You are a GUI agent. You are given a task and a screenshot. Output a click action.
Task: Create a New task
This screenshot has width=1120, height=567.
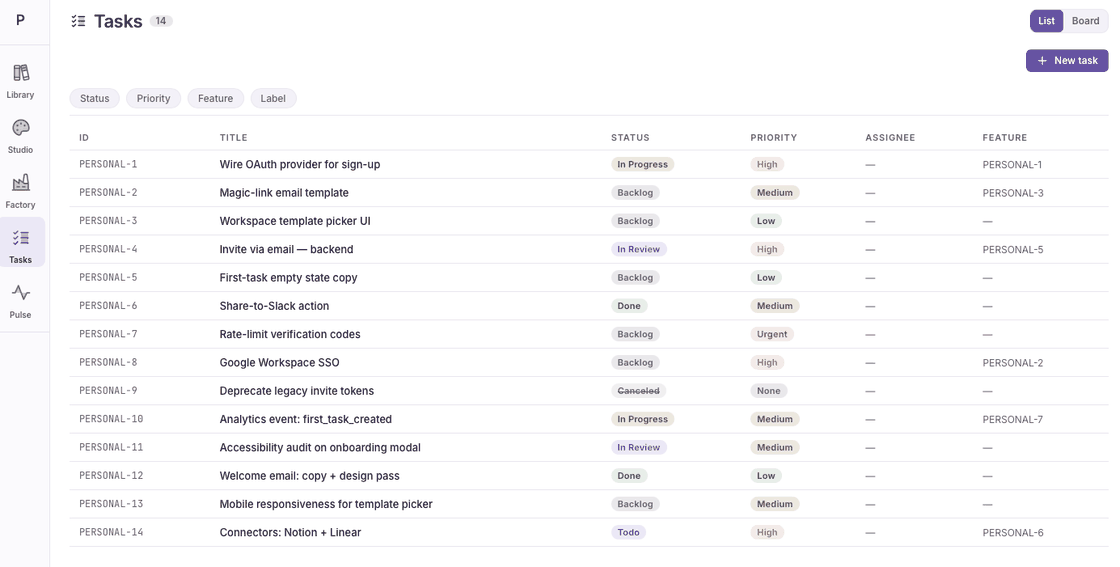1067,61
